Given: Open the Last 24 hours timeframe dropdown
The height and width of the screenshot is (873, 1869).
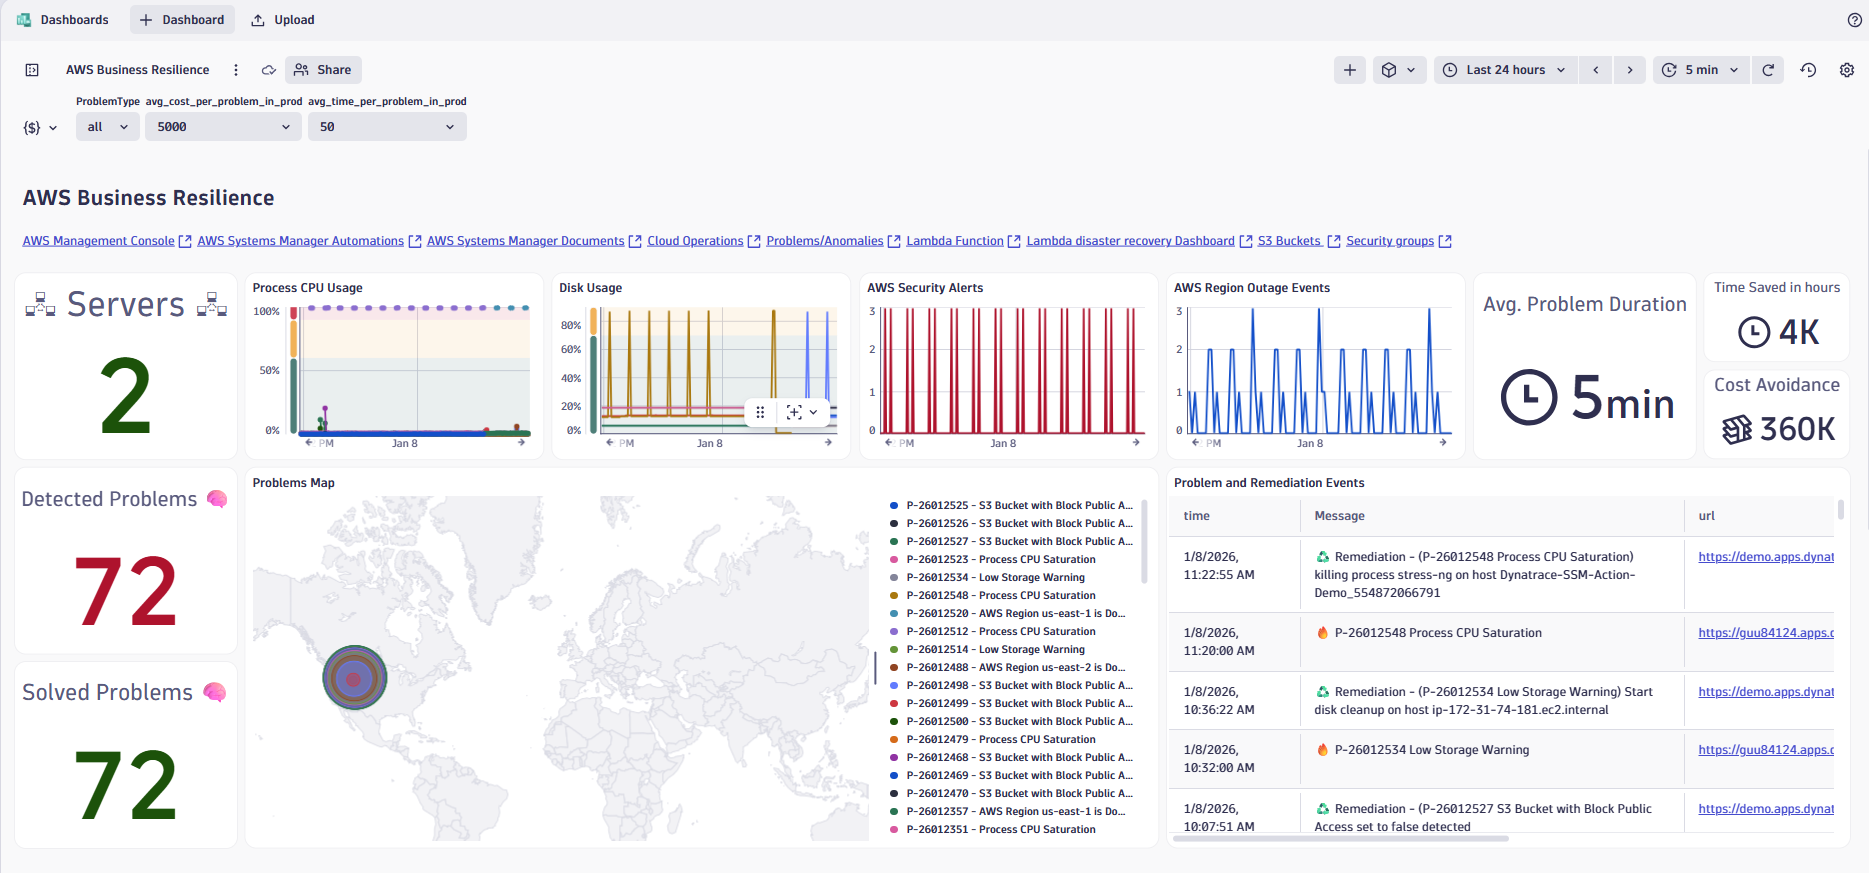Looking at the screenshot, I should tap(1505, 70).
